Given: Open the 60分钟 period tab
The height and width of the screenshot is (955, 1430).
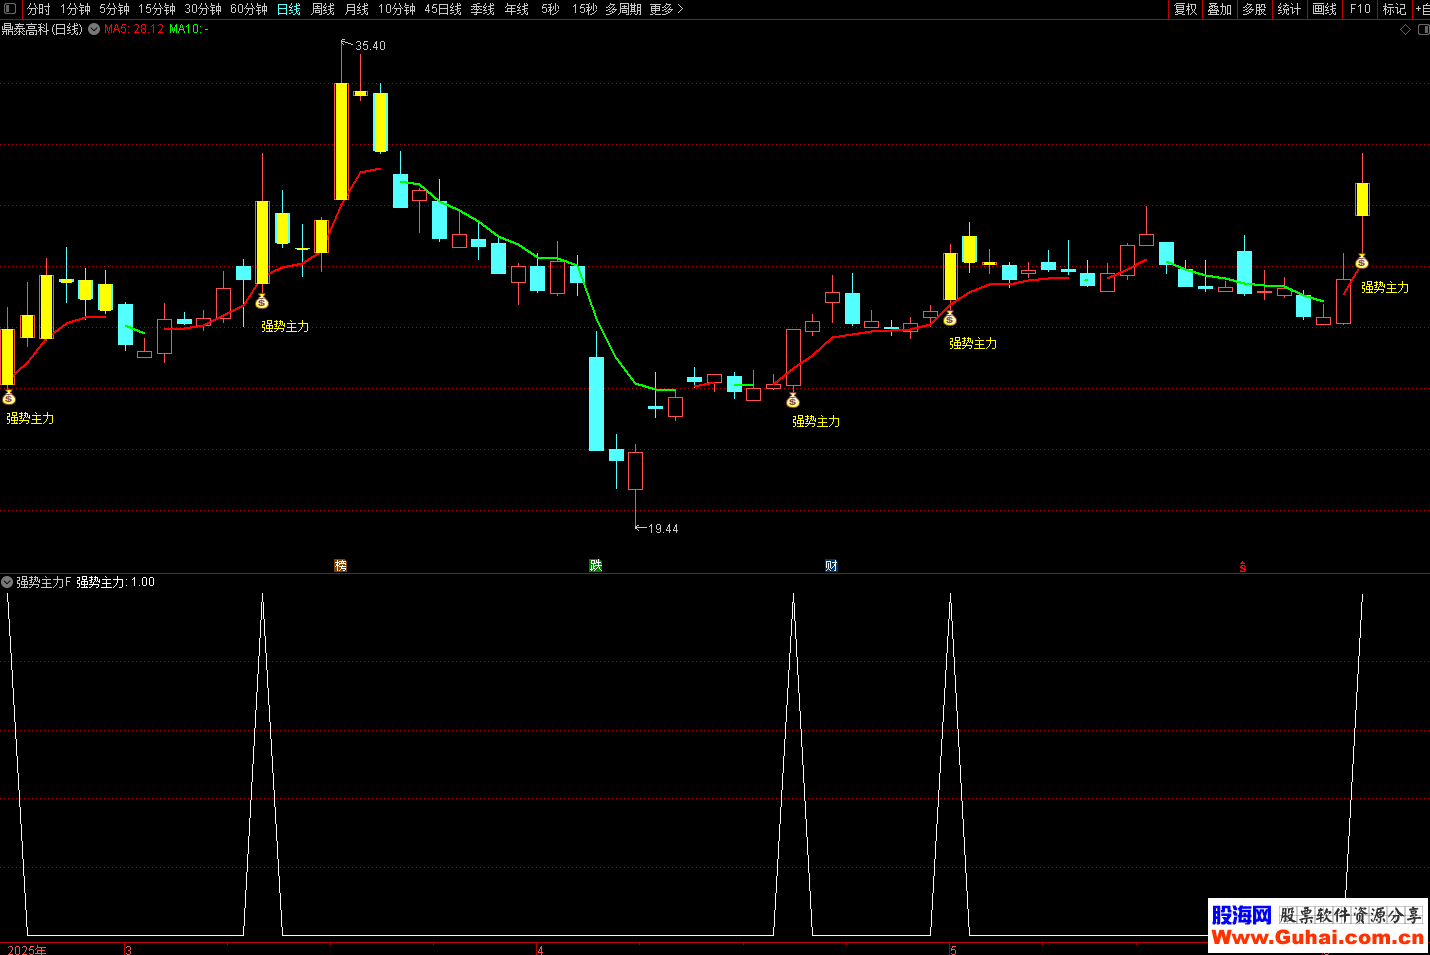Looking at the screenshot, I should coord(249,9).
